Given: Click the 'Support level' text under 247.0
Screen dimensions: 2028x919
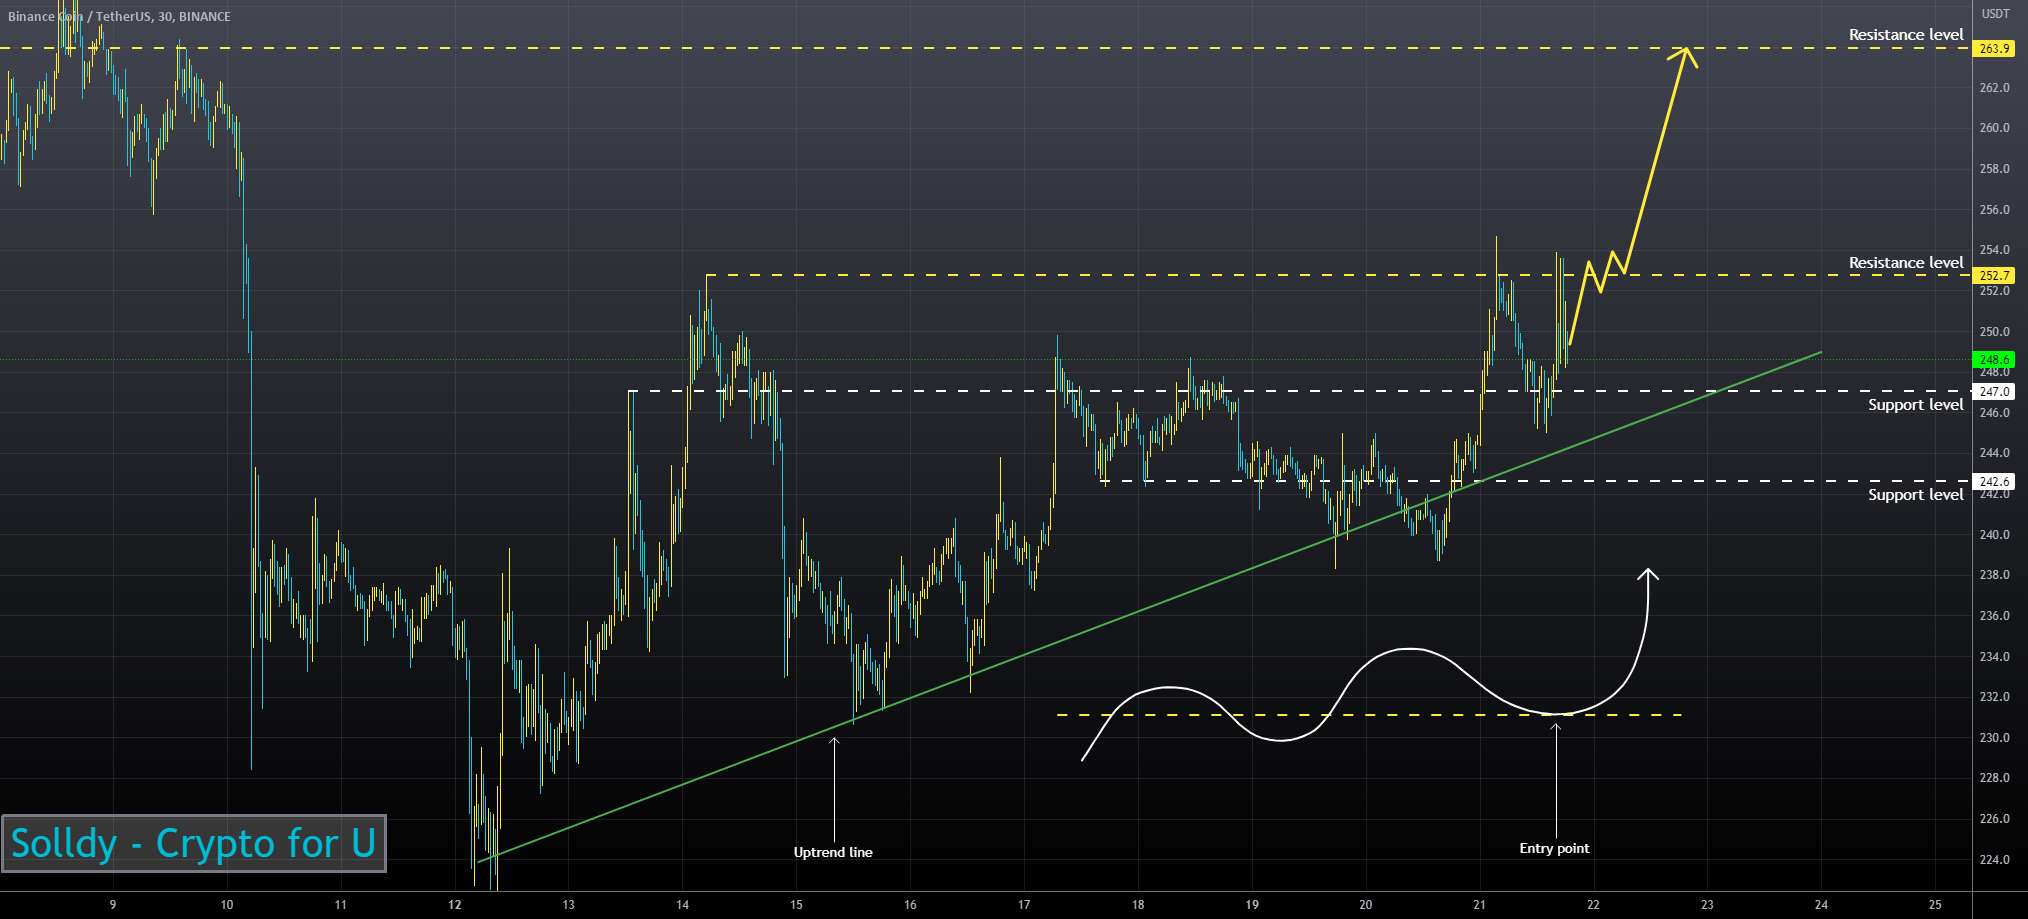Looking at the screenshot, I should [1916, 404].
